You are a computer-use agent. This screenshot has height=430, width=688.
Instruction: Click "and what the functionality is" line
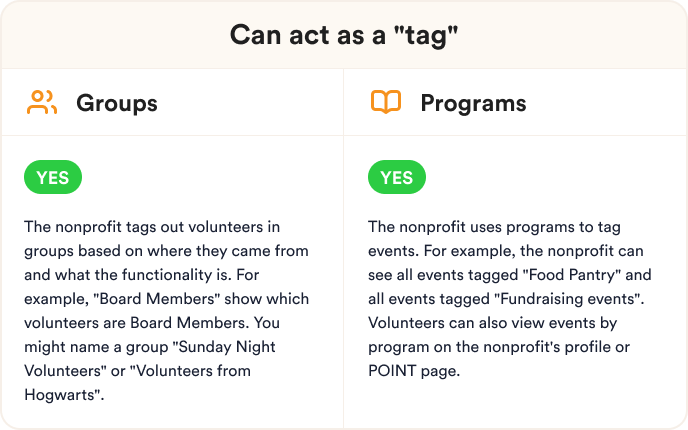pos(128,275)
